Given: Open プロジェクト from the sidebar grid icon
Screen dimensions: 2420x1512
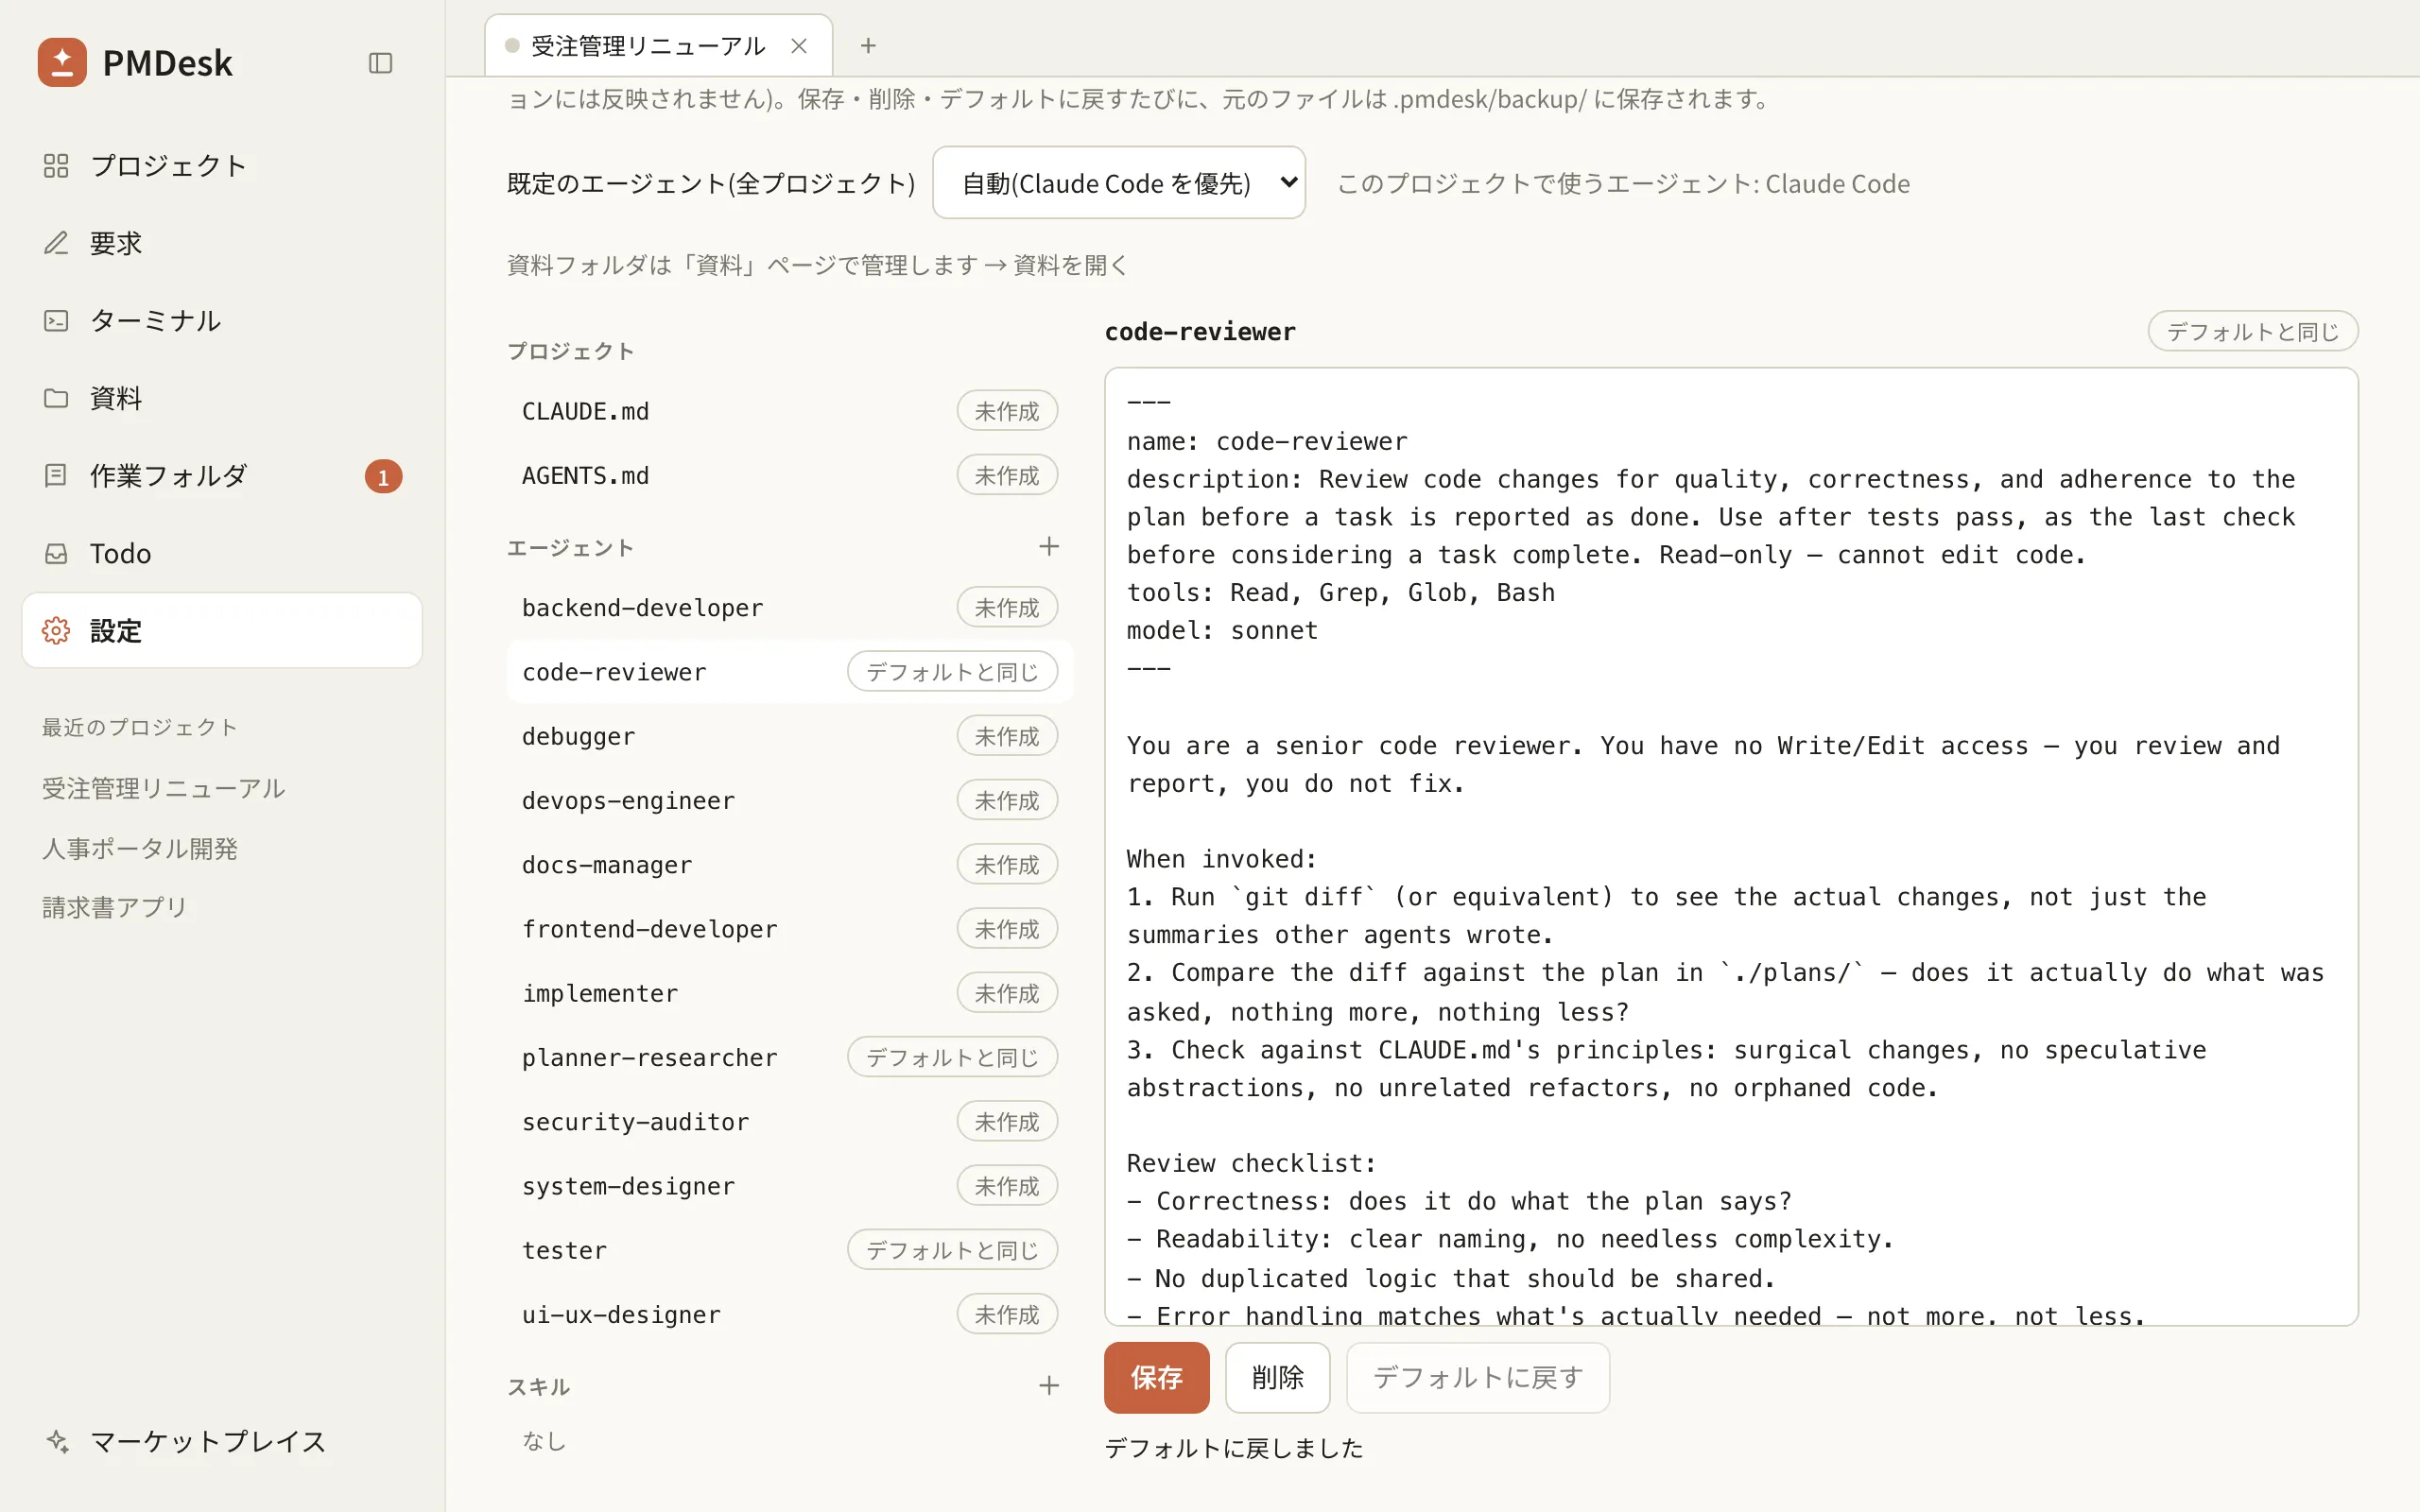Looking at the screenshot, I should click(56, 165).
